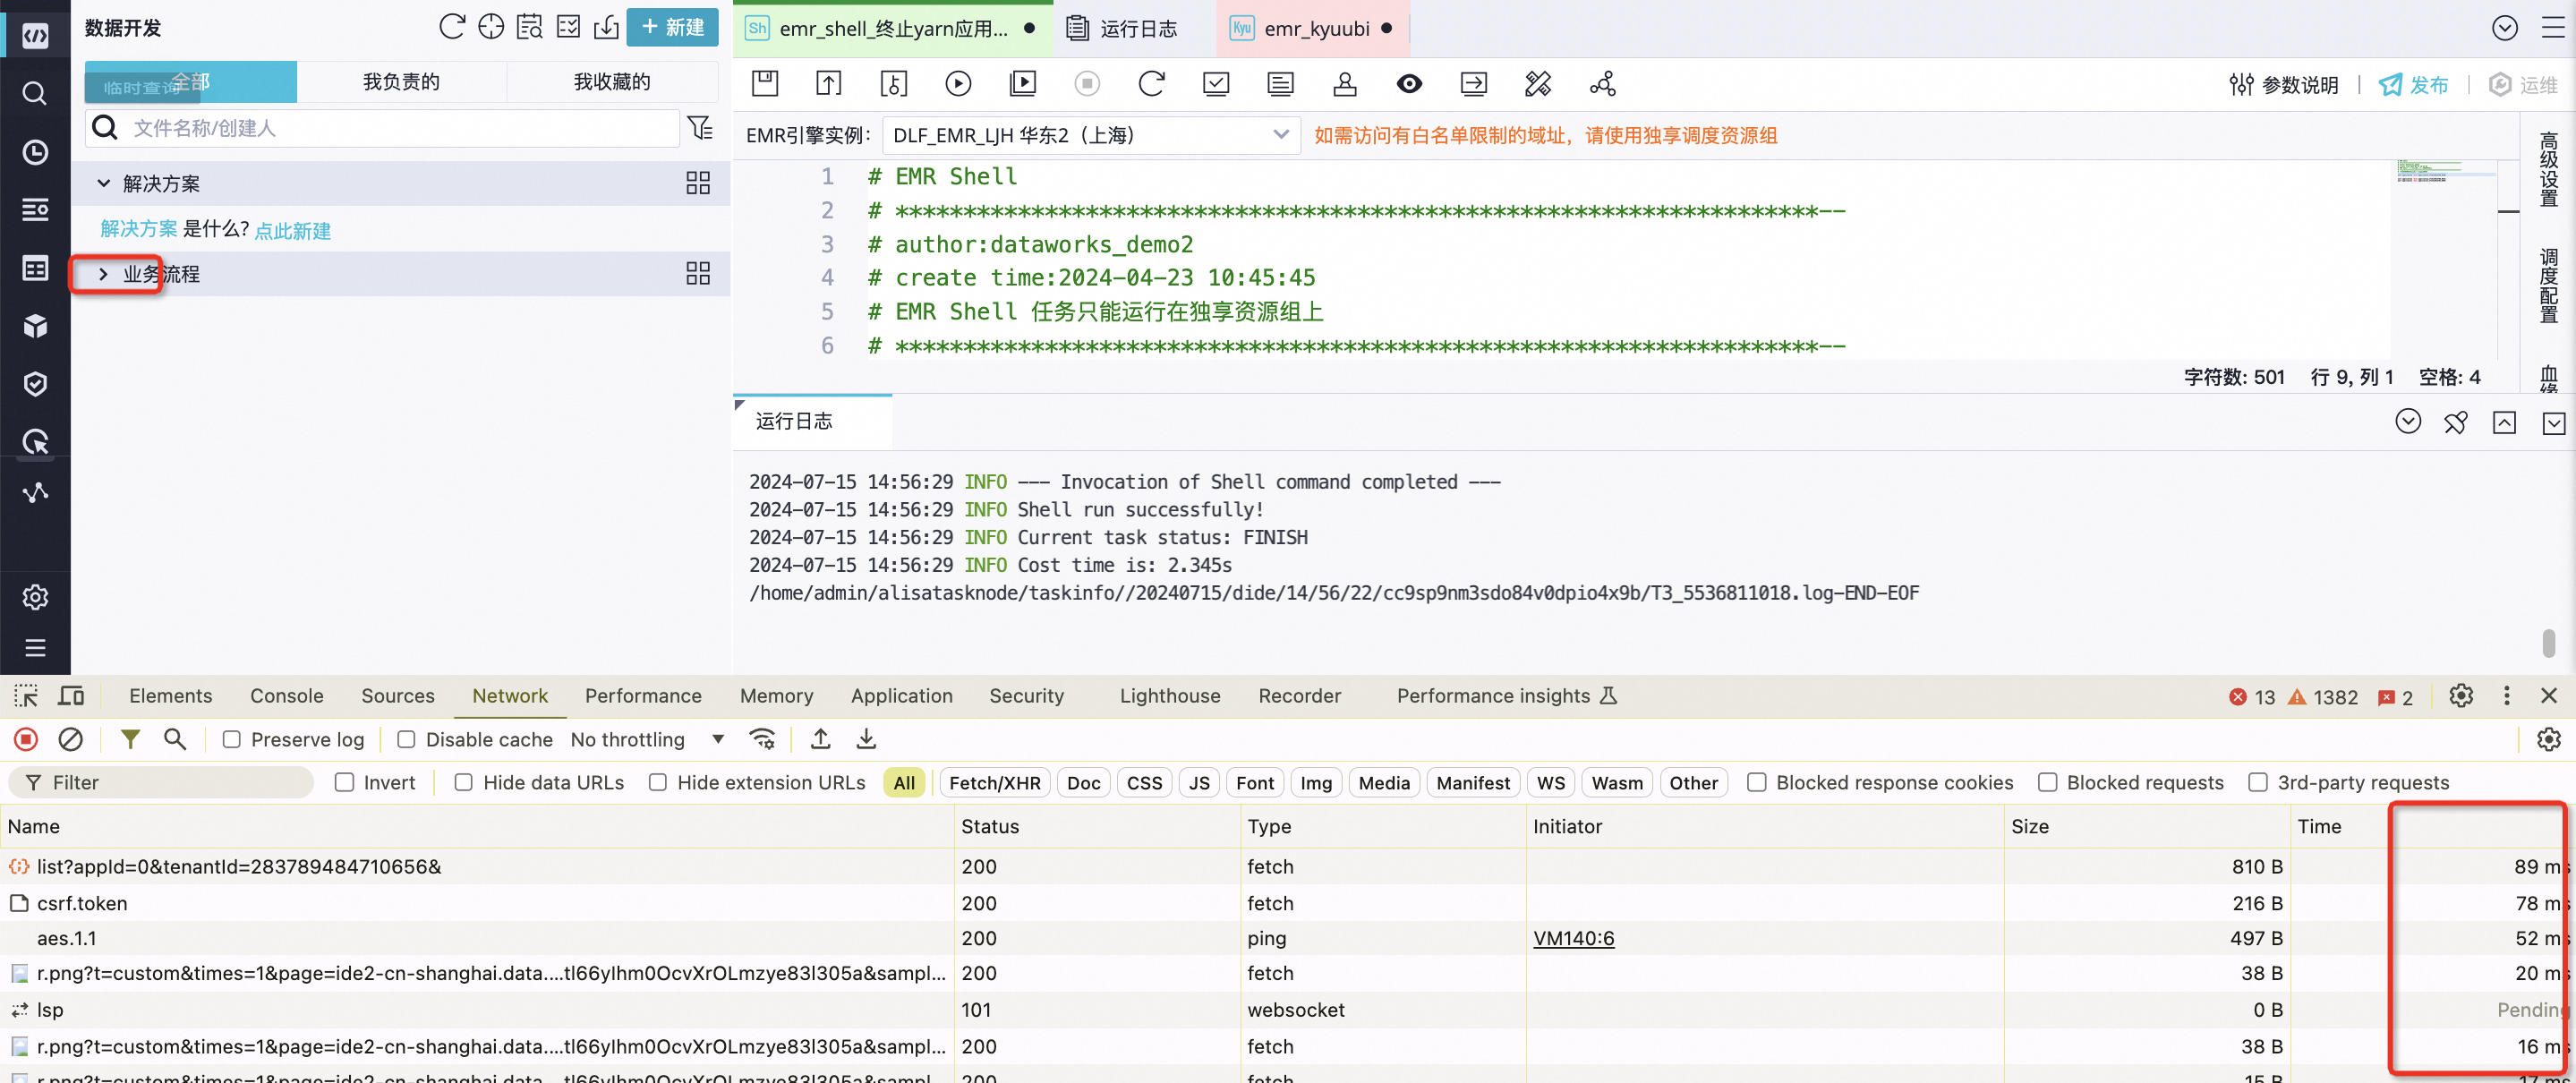Filter requests by Fetch/XHR
Image resolution: width=2576 pixels, height=1083 pixels.
coord(994,782)
